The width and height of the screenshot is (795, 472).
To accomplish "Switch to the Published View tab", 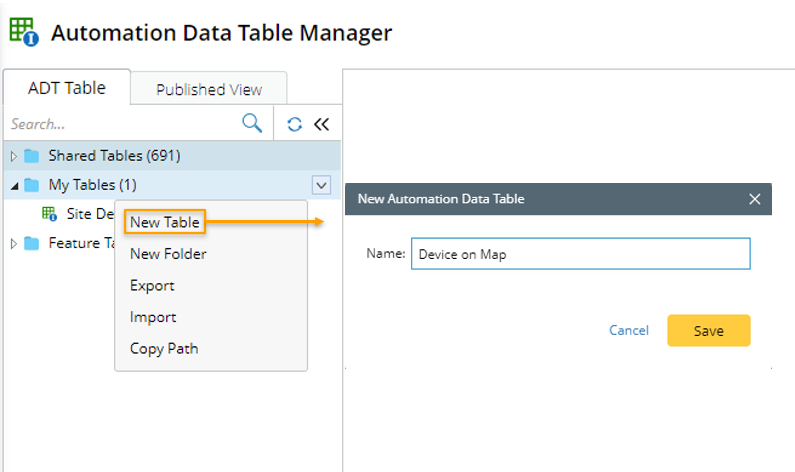I will tap(209, 89).
